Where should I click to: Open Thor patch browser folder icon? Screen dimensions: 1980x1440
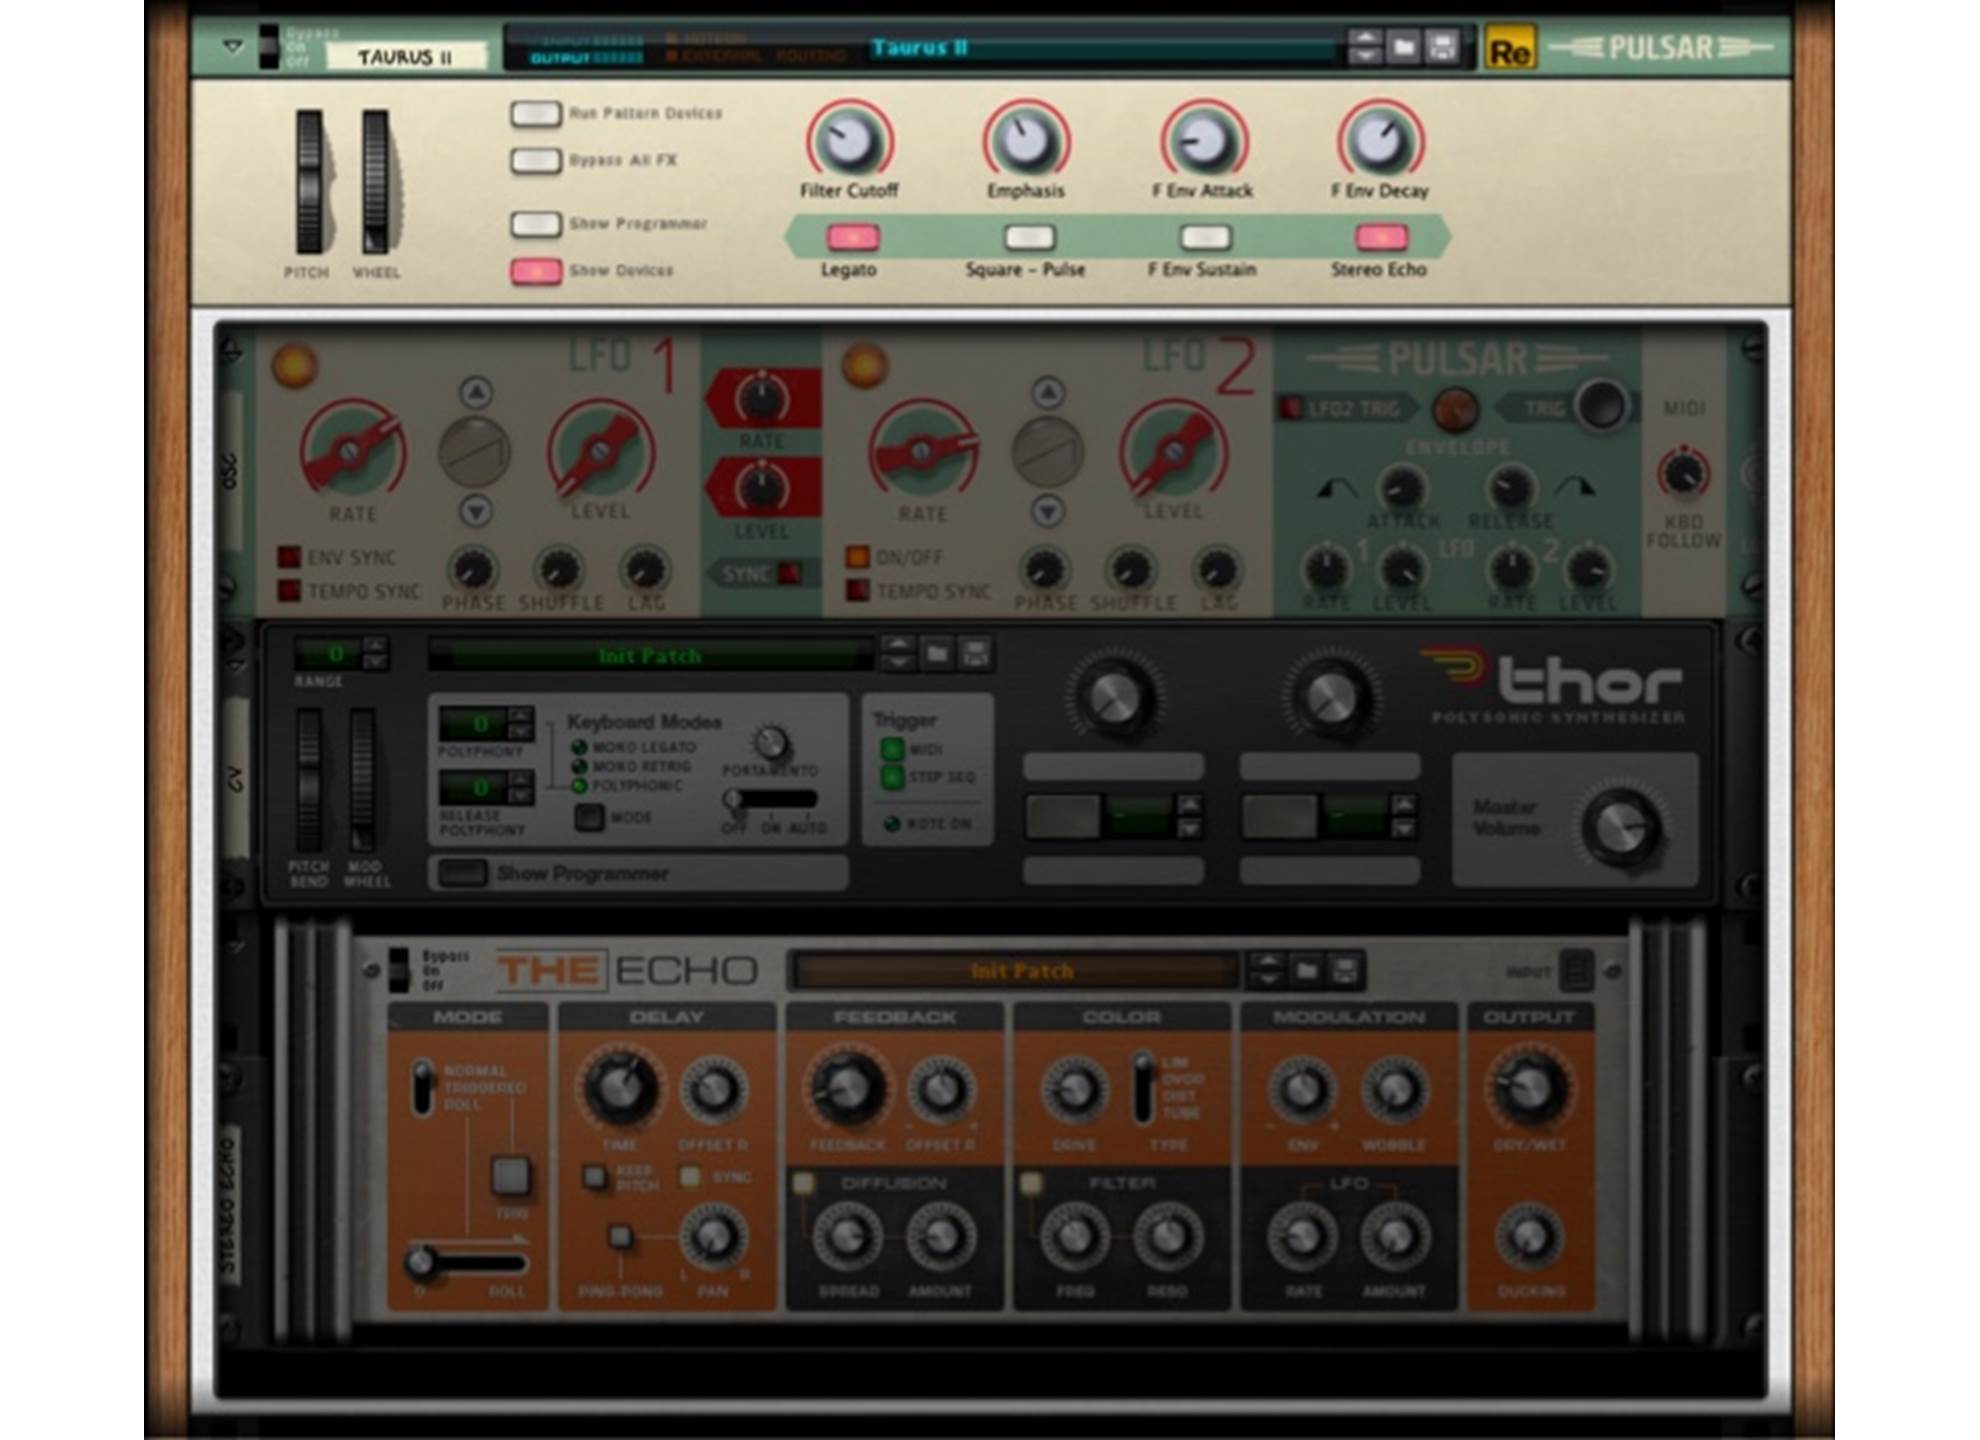click(x=937, y=654)
